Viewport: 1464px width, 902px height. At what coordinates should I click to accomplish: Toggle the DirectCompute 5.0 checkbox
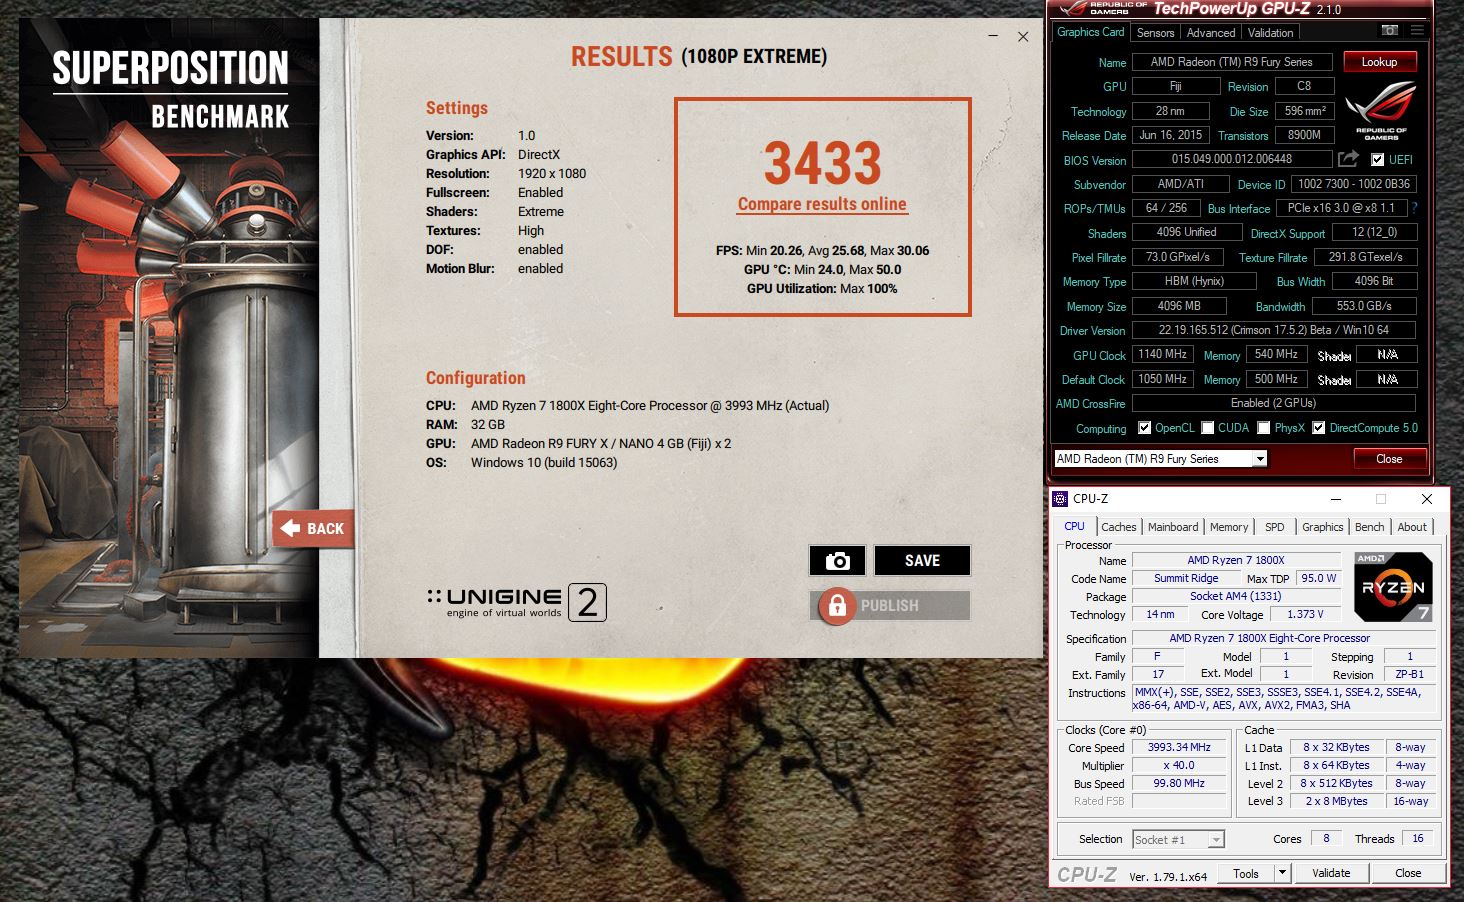point(1319,428)
